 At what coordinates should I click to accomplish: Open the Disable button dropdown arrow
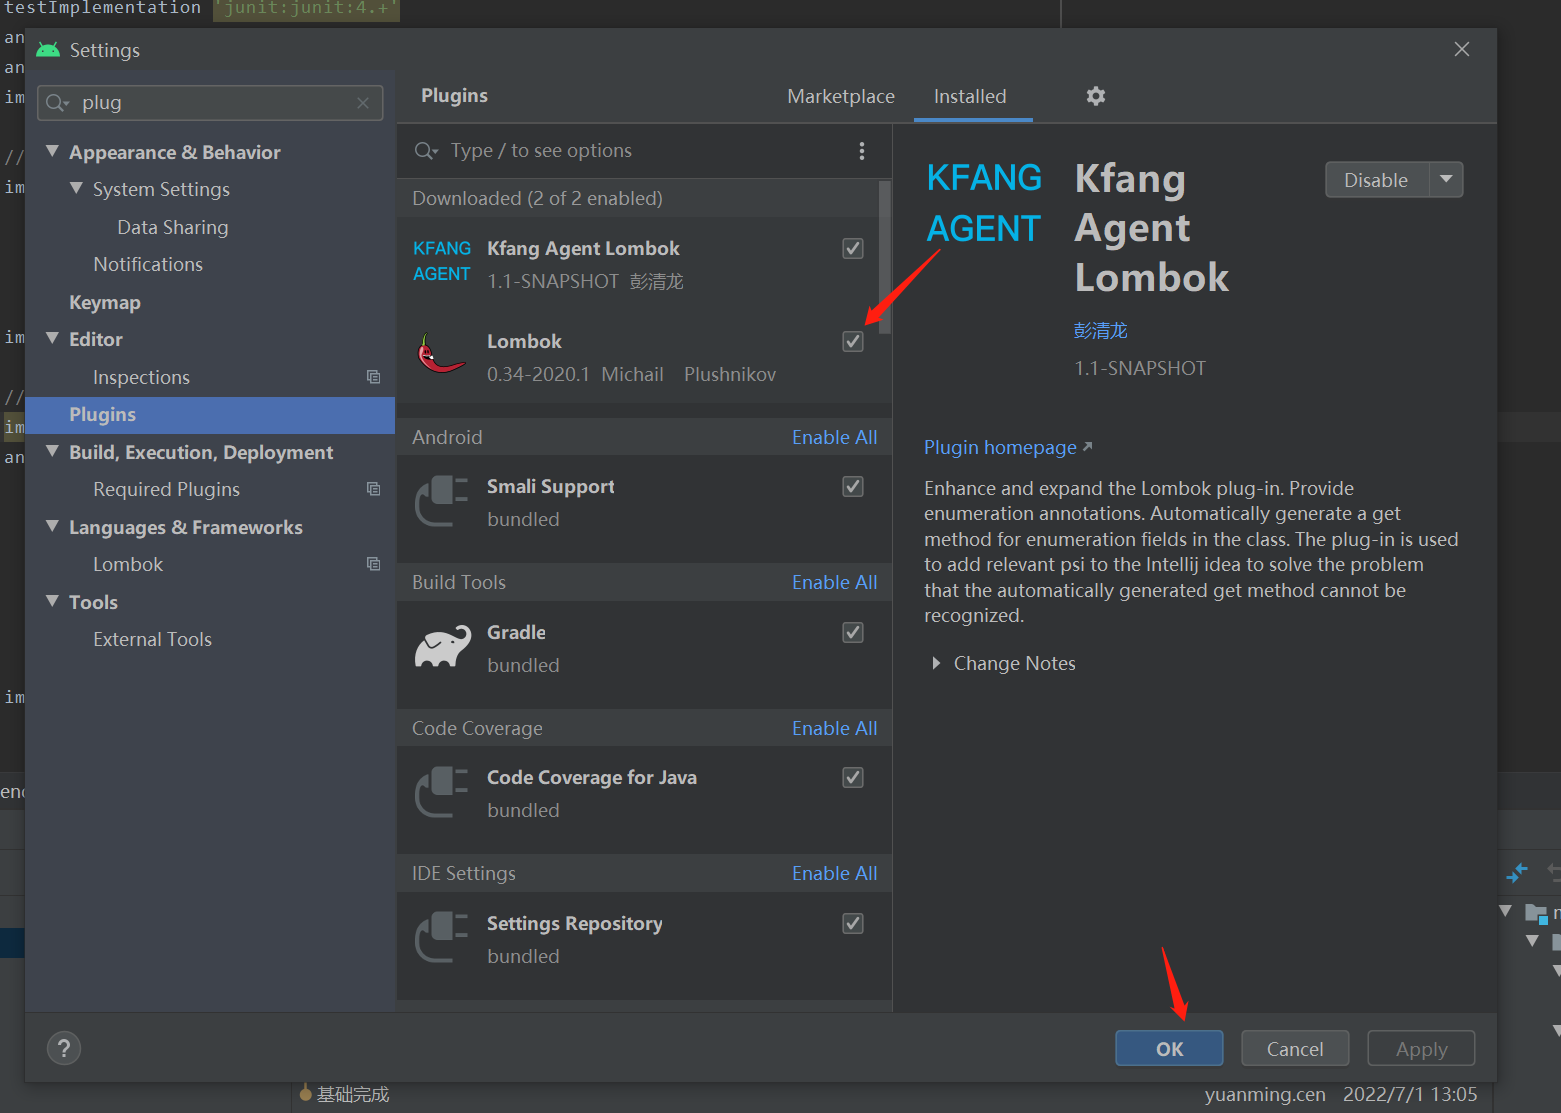coord(1446,180)
